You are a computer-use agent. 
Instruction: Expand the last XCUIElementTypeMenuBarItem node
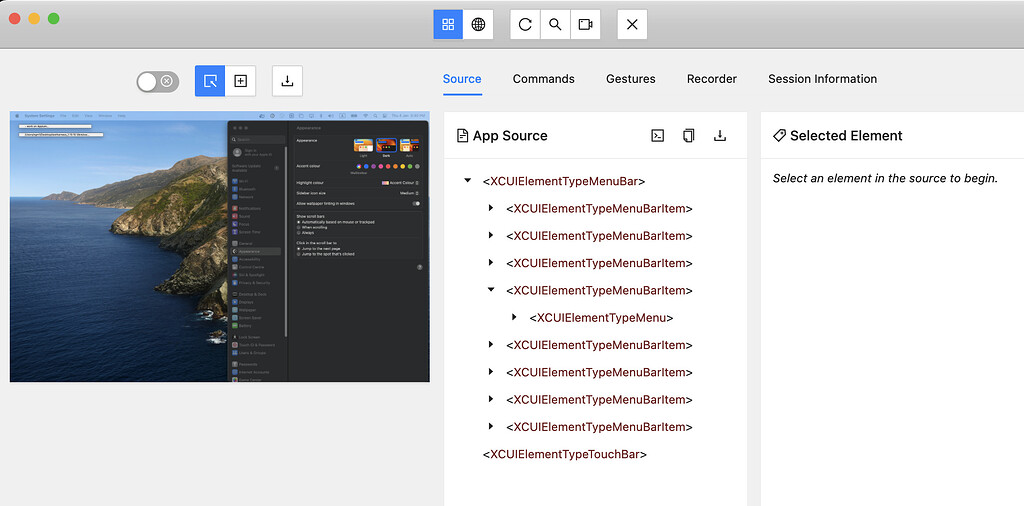click(490, 426)
